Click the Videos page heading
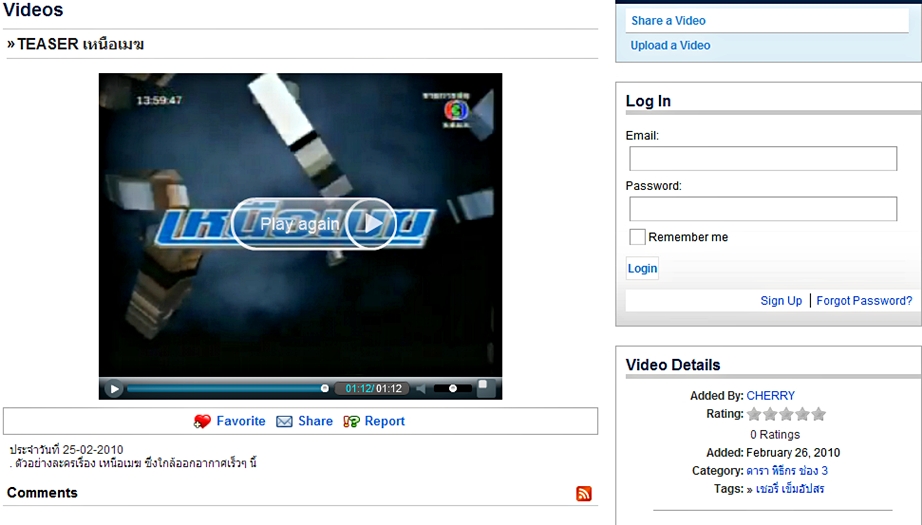 (x=33, y=9)
